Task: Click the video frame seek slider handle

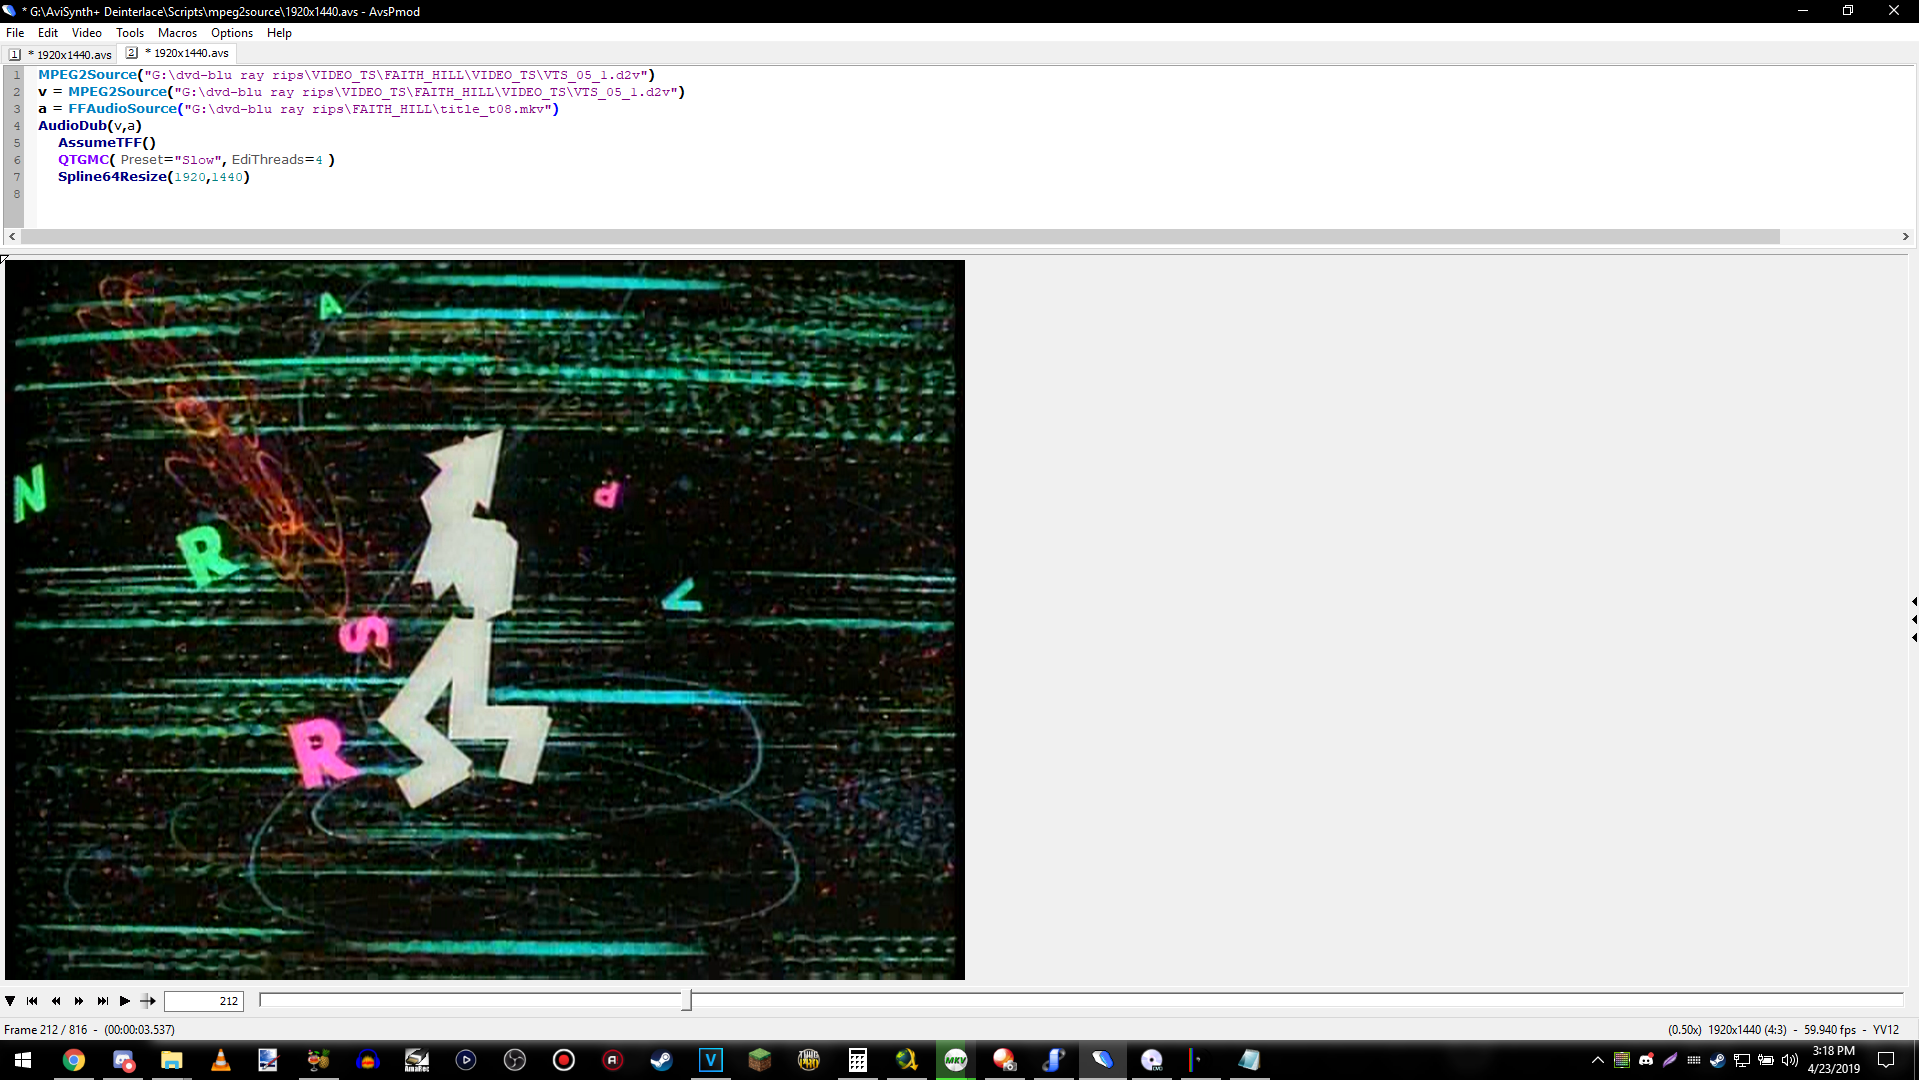Action: [687, 1000]
